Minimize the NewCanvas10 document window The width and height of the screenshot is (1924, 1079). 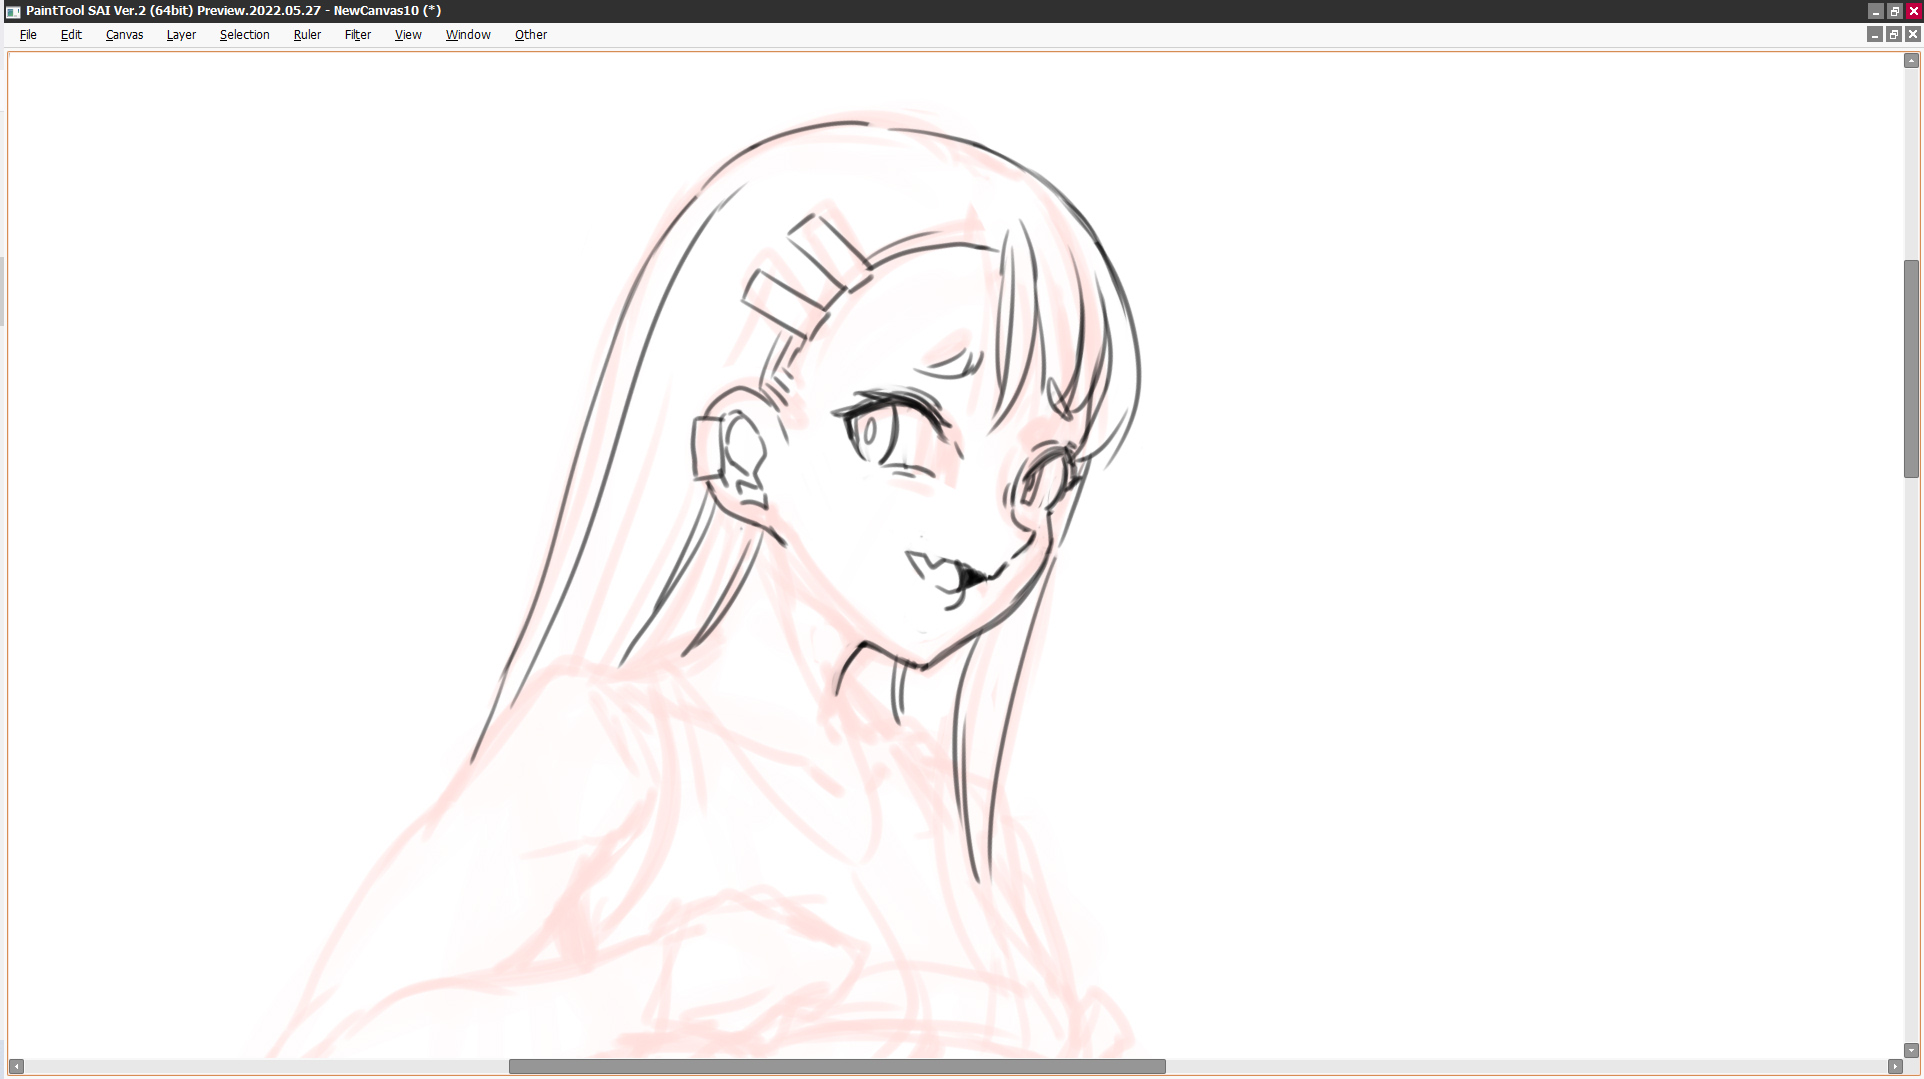1875,35
